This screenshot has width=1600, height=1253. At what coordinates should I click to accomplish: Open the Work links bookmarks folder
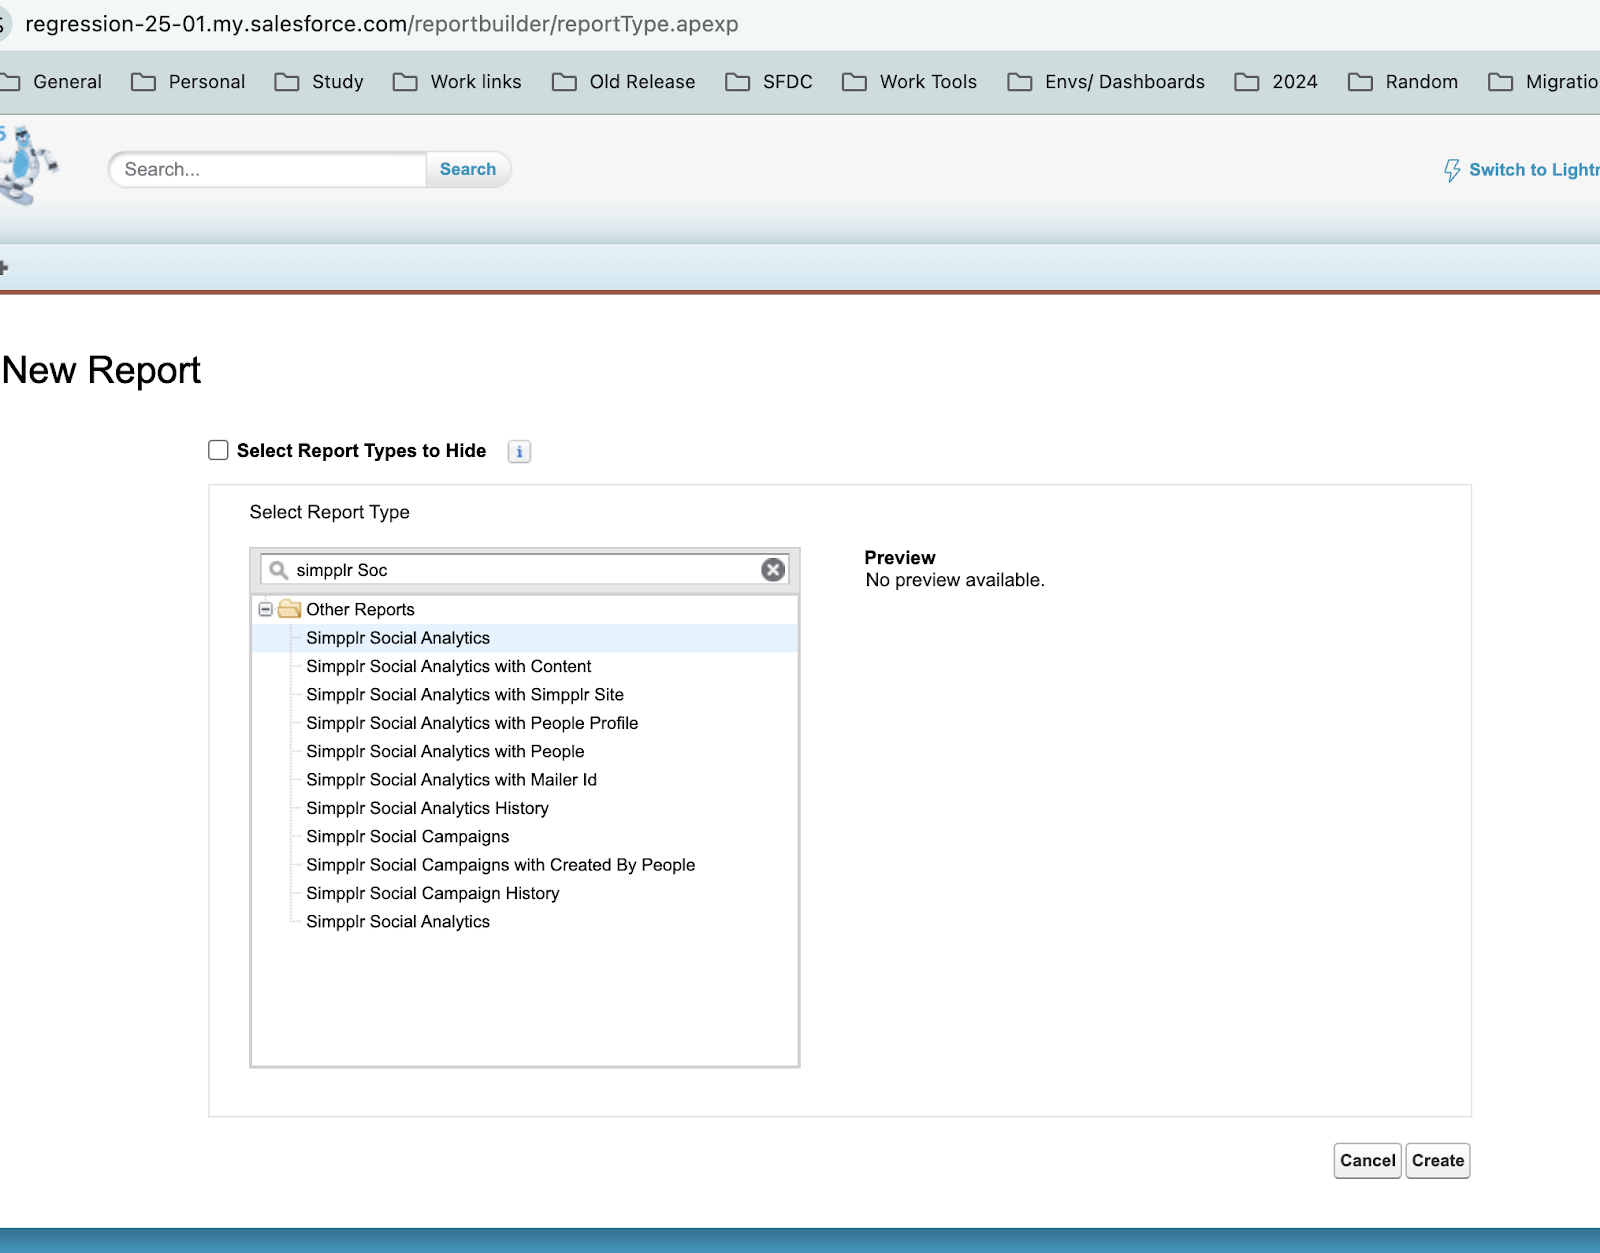pyautogui.click(x=457, y=82)
